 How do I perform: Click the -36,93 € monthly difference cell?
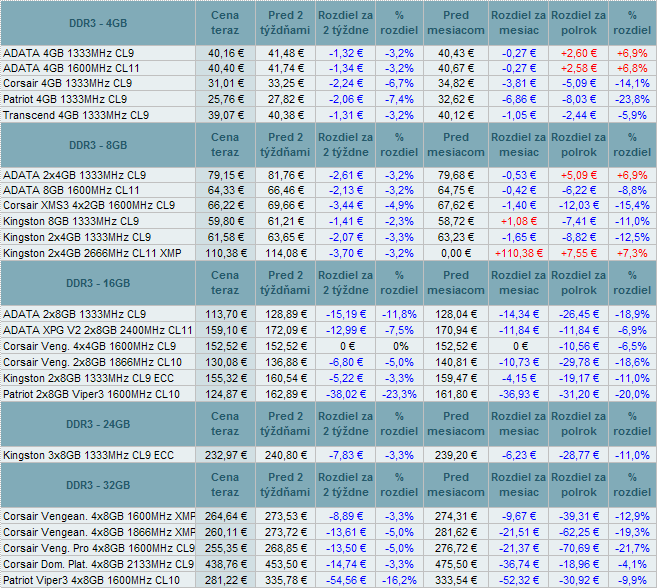[x=519, y=394]
